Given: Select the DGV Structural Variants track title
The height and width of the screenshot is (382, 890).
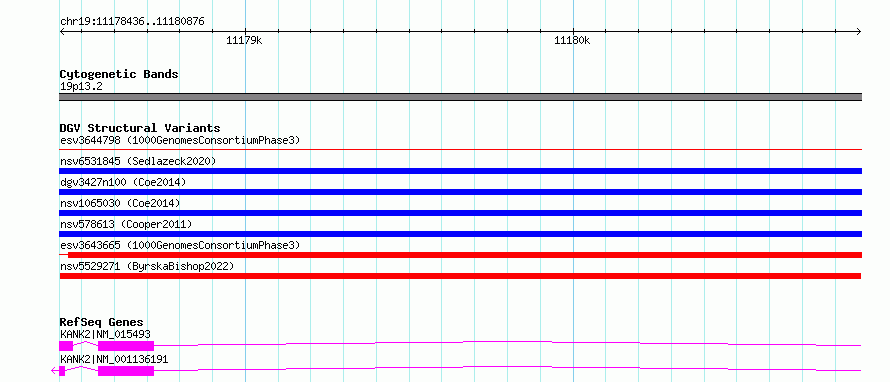Looking at the screenshot, I should [140, 128].
